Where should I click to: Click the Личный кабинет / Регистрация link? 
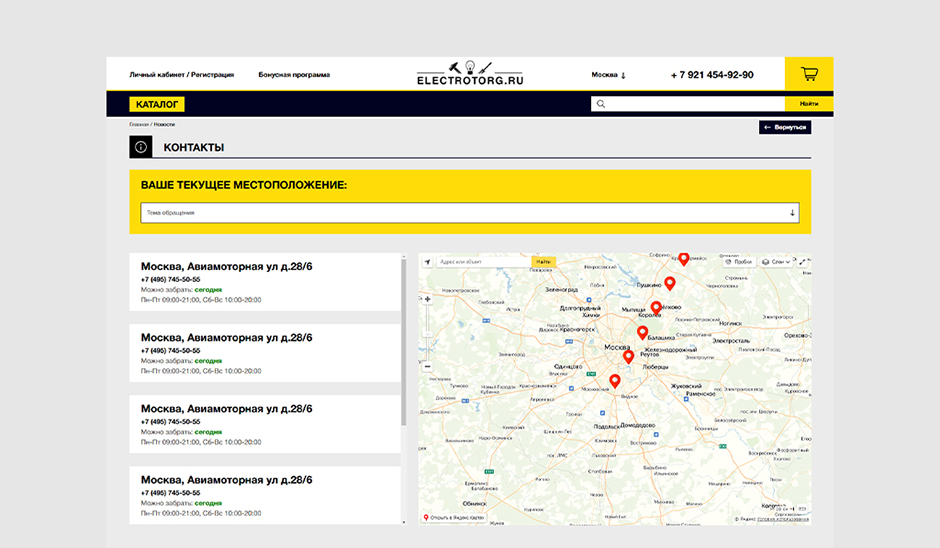[x=181, y=75]
